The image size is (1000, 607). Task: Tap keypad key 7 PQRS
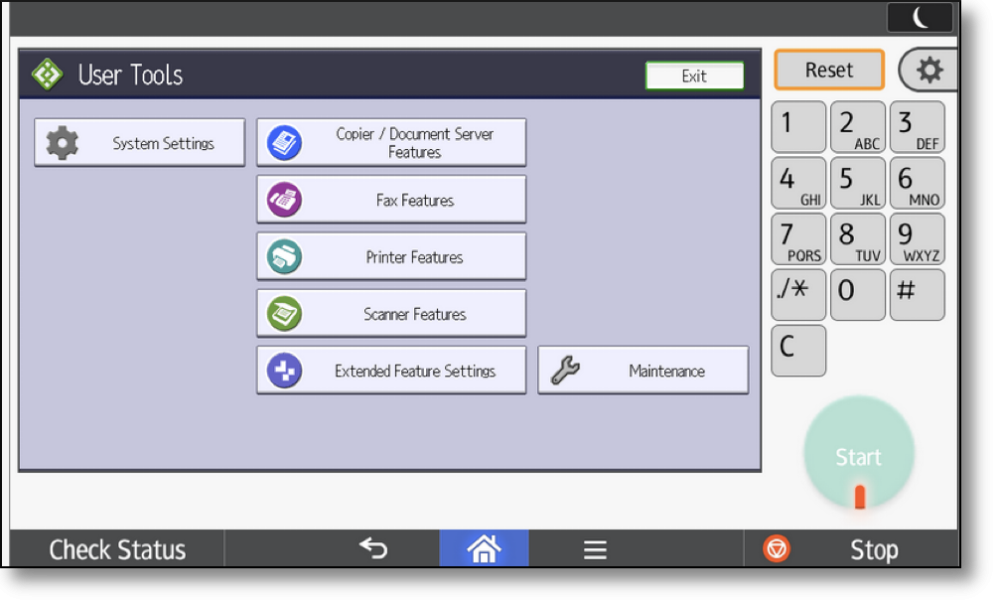click(798, 239)
